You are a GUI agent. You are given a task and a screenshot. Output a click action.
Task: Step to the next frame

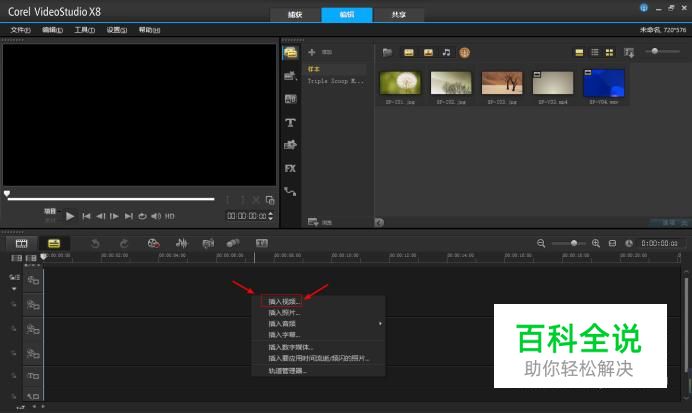tap(114, 216)
